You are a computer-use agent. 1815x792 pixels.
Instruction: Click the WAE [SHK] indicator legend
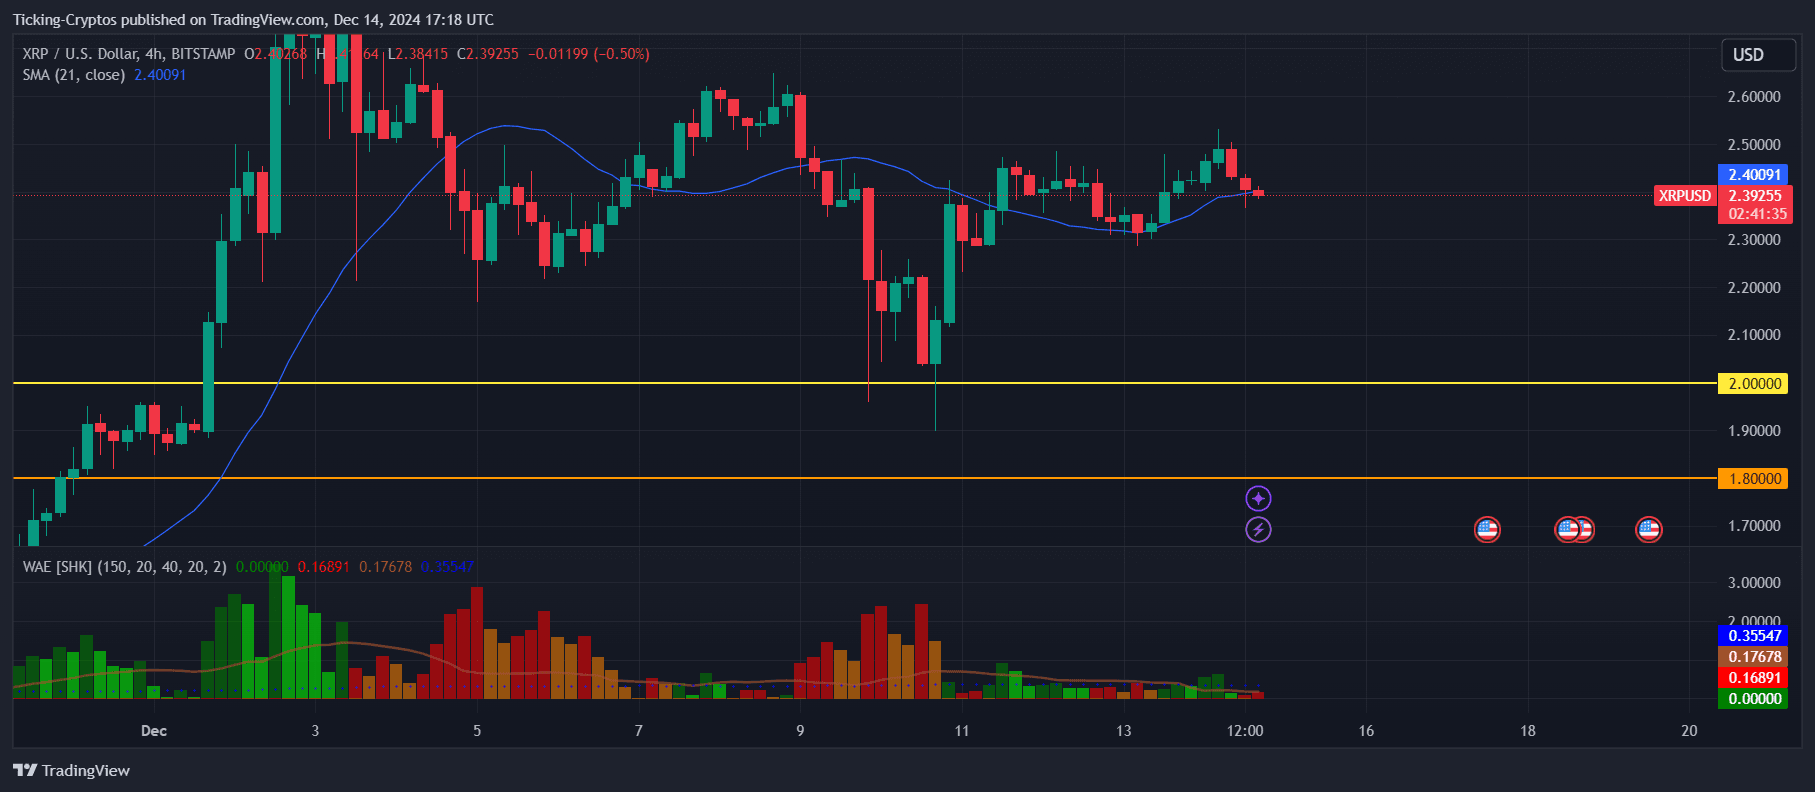(124, 567)
